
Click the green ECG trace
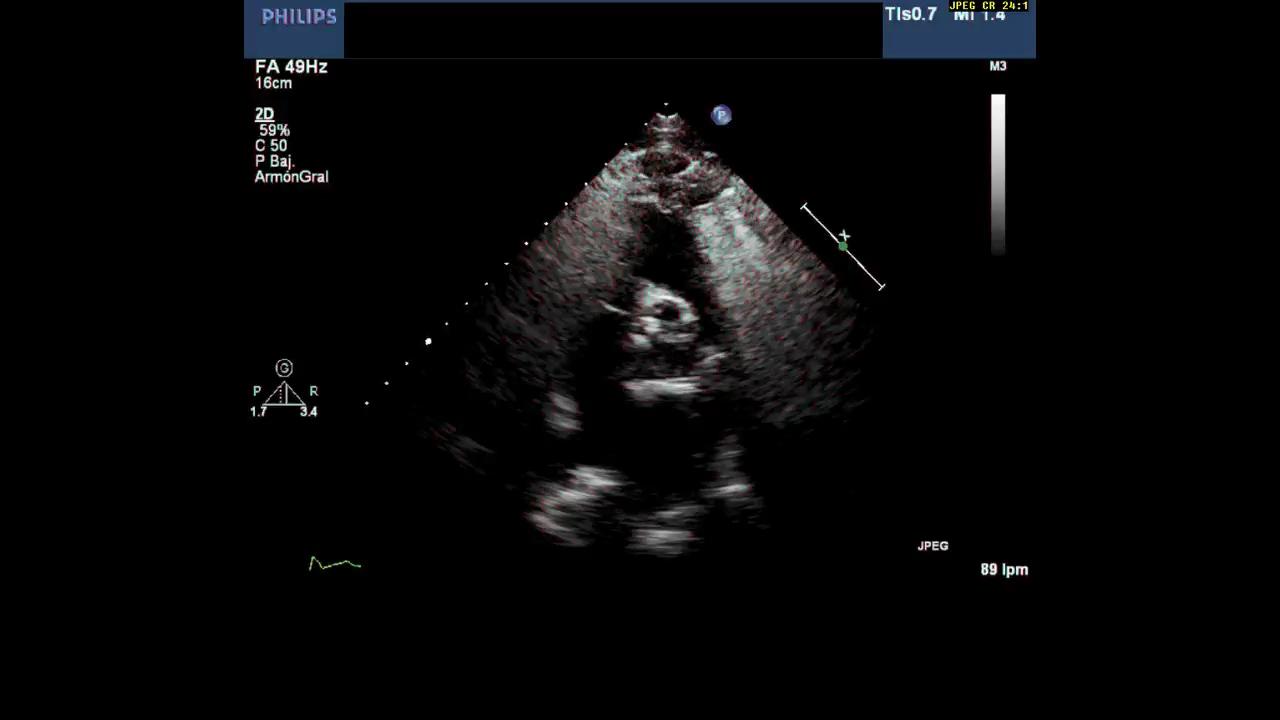334,564
